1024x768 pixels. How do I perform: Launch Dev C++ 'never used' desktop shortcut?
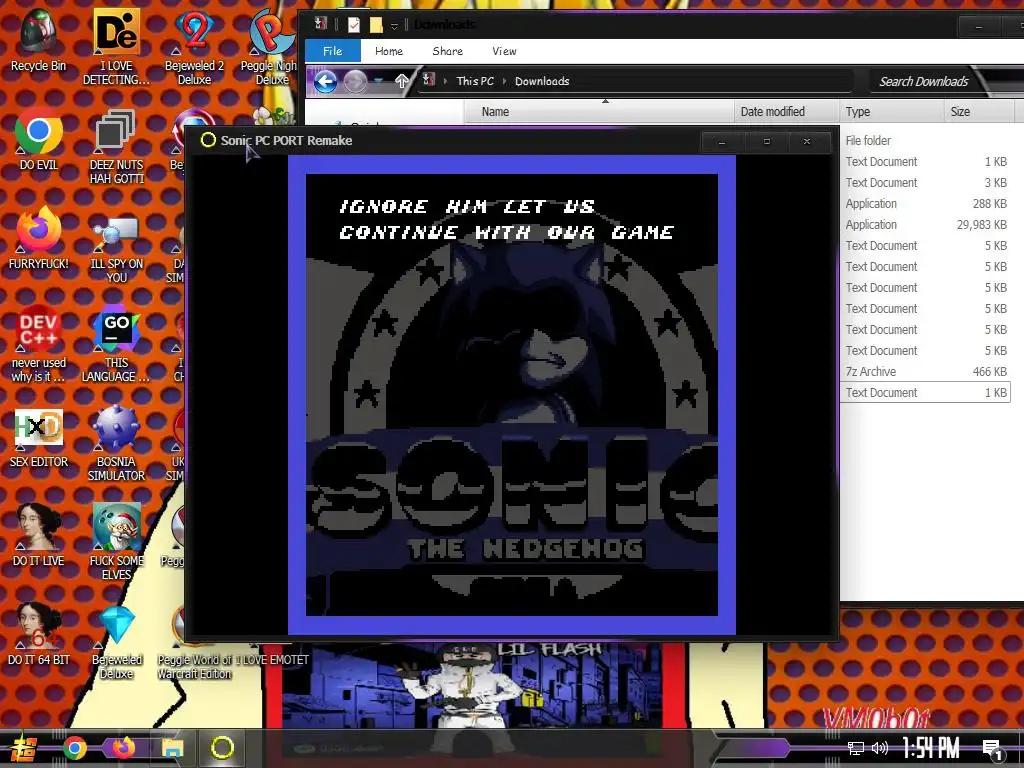click(39, 344)
